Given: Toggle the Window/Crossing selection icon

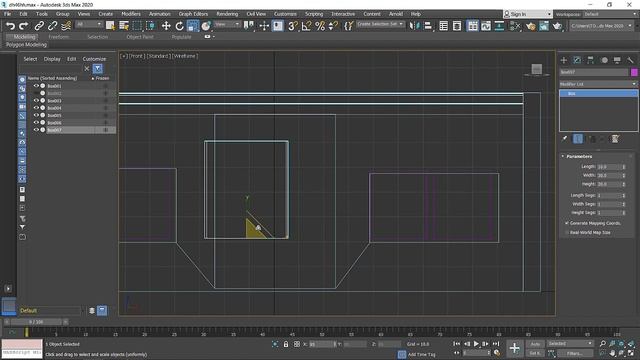Looking at the screenshot, I should point(151,26).
